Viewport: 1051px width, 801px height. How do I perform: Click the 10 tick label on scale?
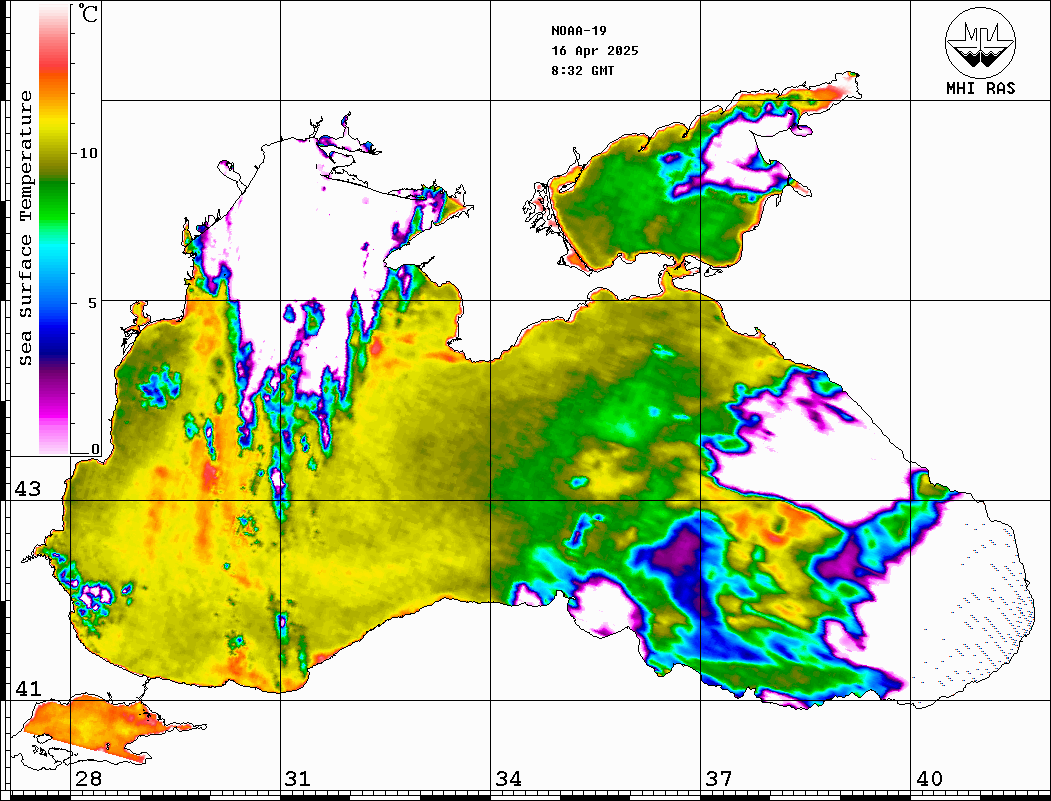[x=90, y=153]
